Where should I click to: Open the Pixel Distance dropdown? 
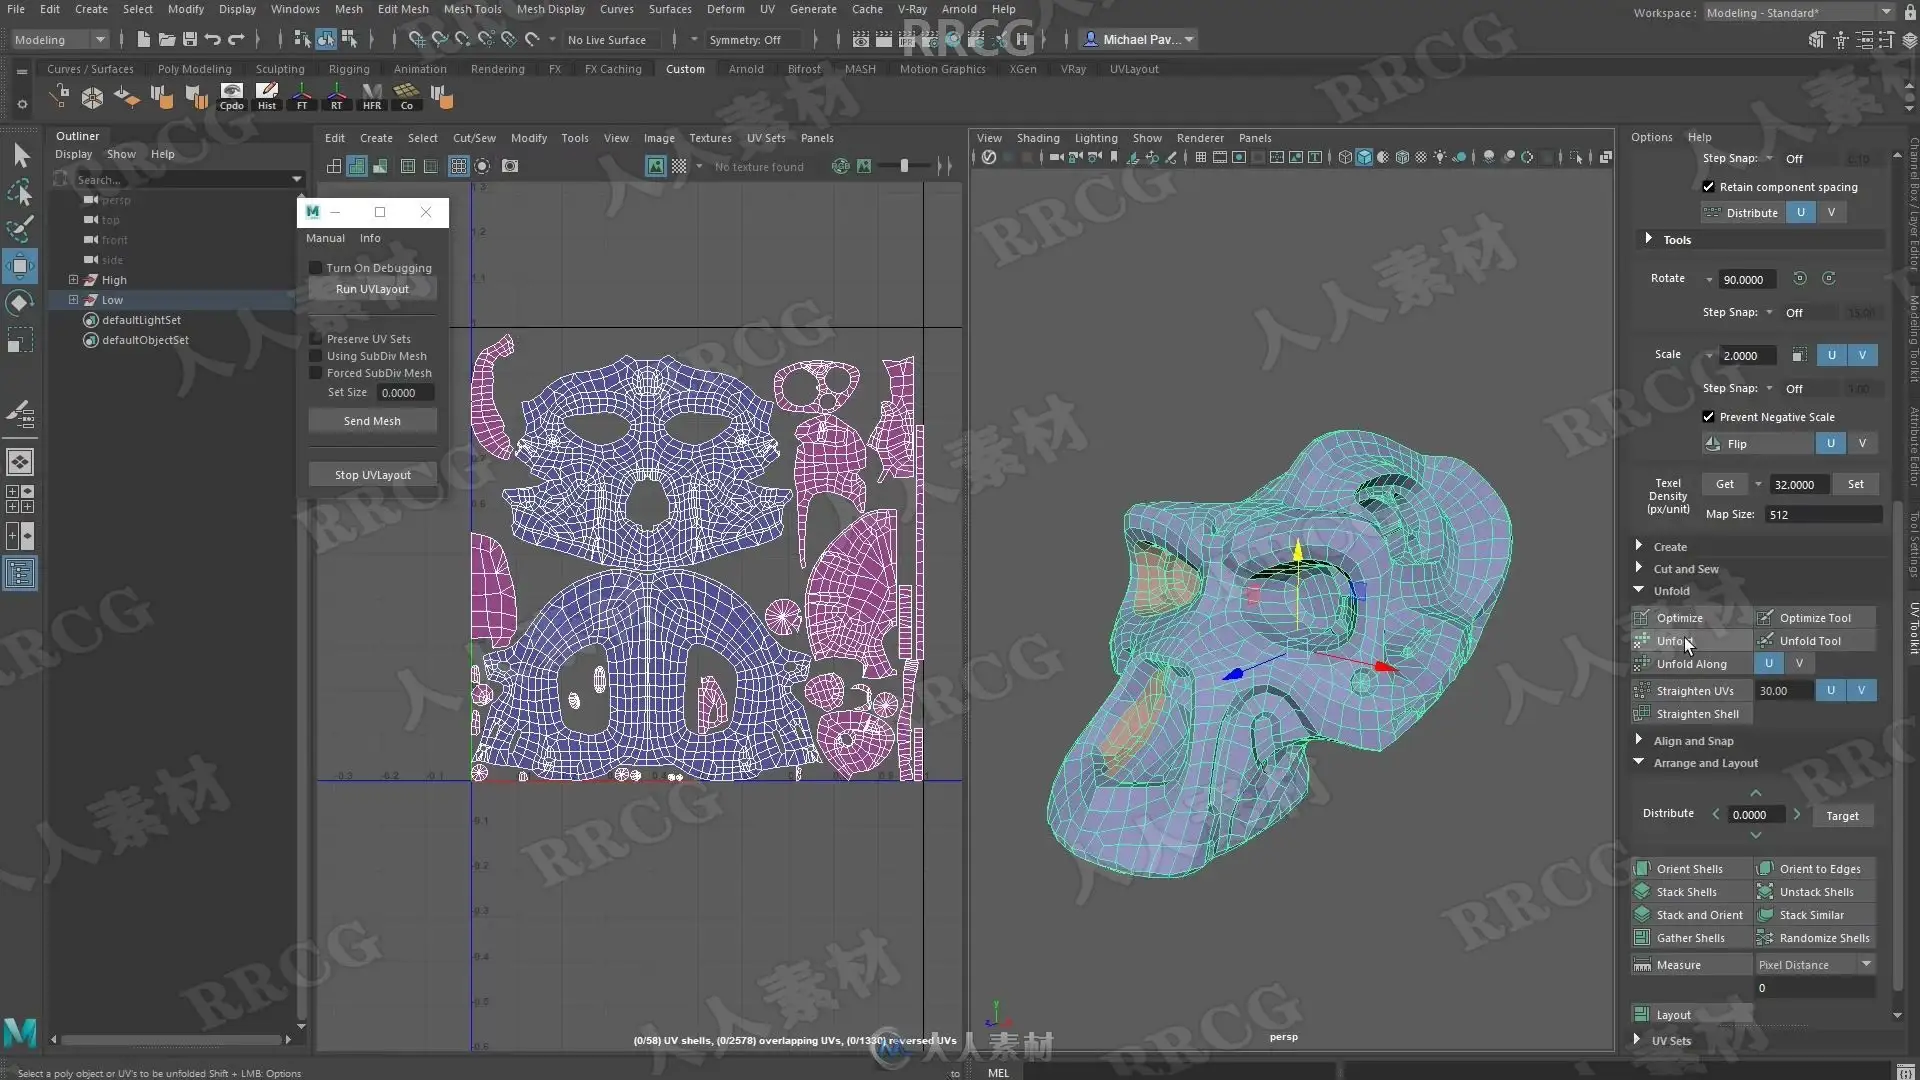coord(1814,964)
